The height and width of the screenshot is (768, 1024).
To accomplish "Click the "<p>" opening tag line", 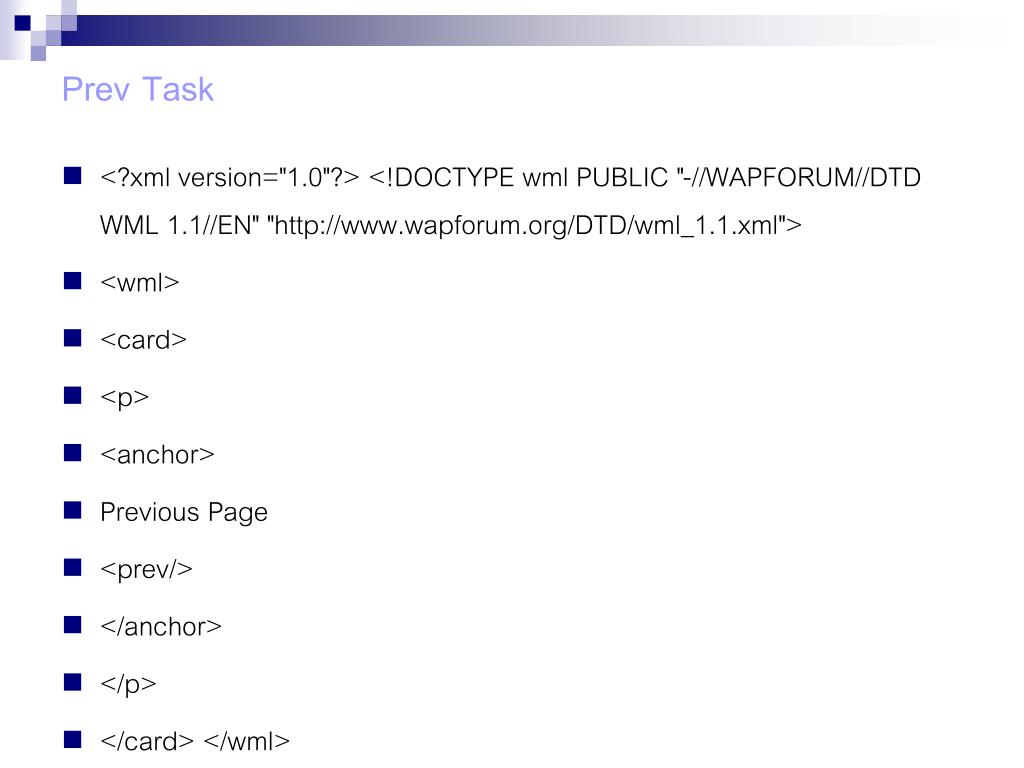I will [125, 398].
